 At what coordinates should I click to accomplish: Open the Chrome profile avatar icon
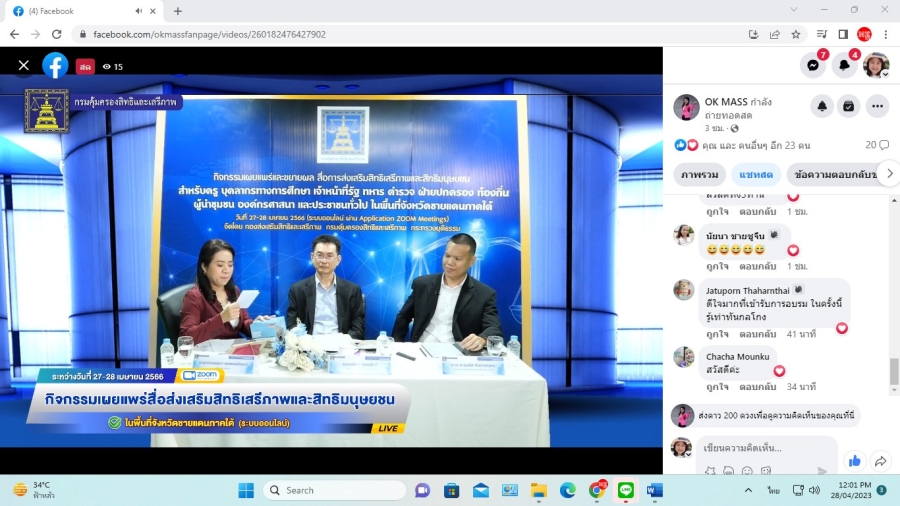tap(864, 34)
